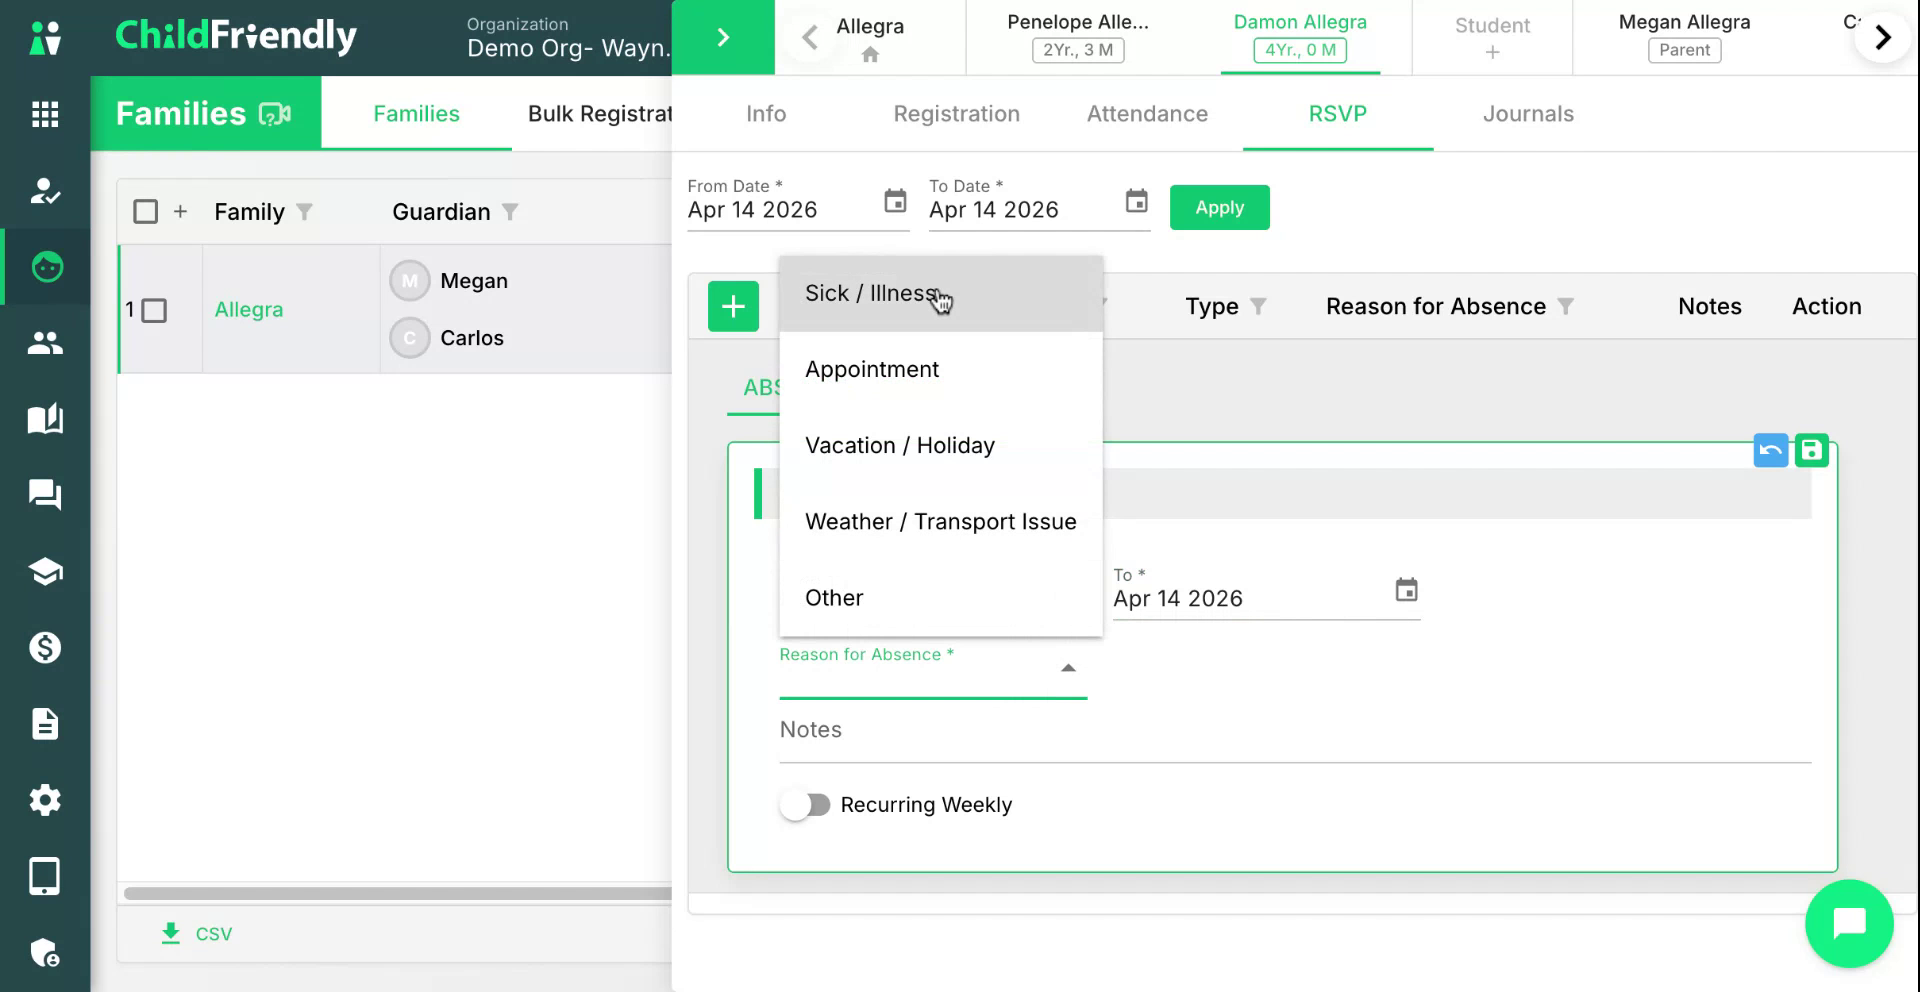This screenshot has height=992, width=1920.
Task: Check the Allegra family row checkbox
Action: click(x=154, y=311)
